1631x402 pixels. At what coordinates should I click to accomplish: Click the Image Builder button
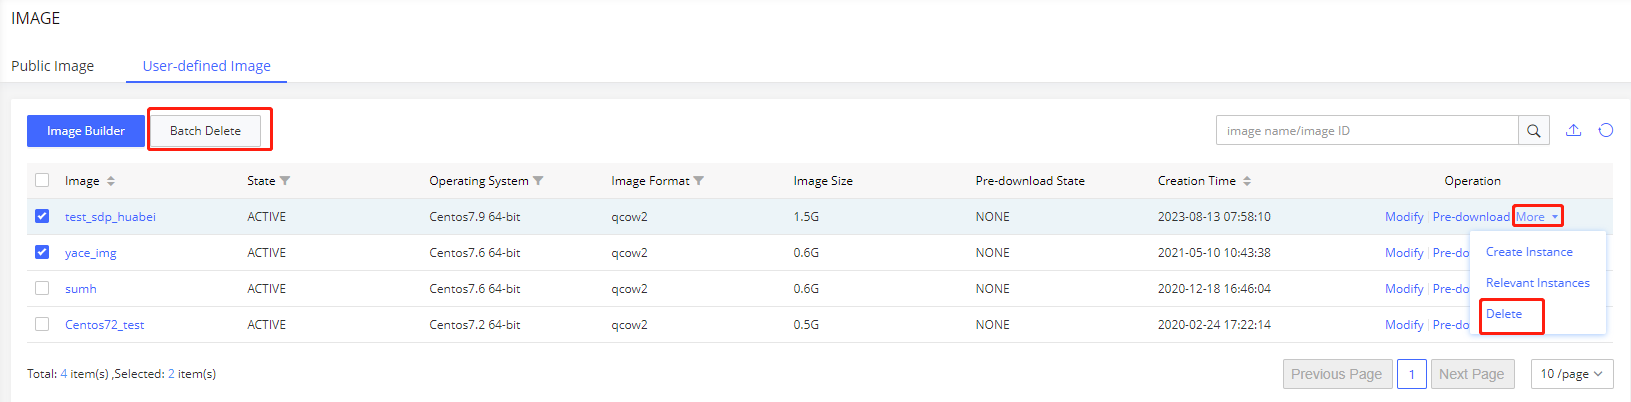[x=86, y=131]
